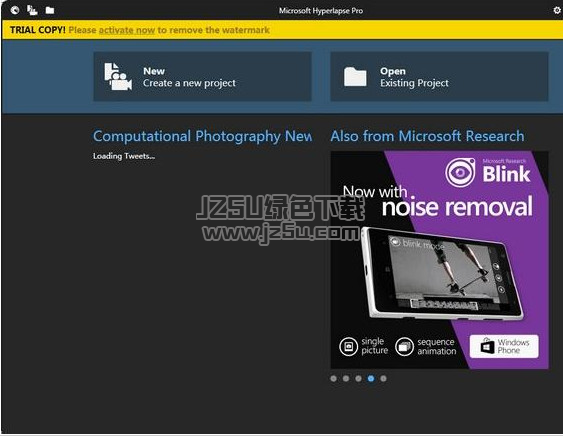This screenshot has width=563, height=436.
Task: Select the active fourth carousel dot
Action: point(371,379)
